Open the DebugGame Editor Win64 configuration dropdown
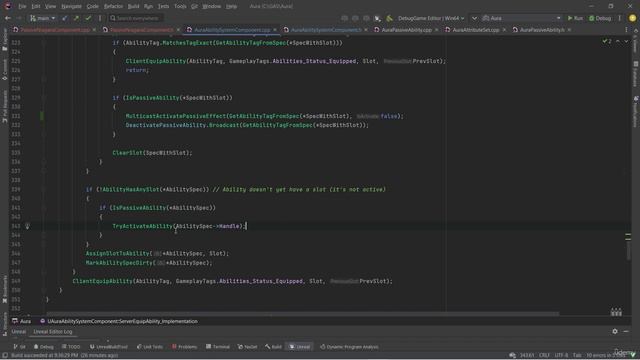This screenshot has width=640, height=360. point(431,18)
